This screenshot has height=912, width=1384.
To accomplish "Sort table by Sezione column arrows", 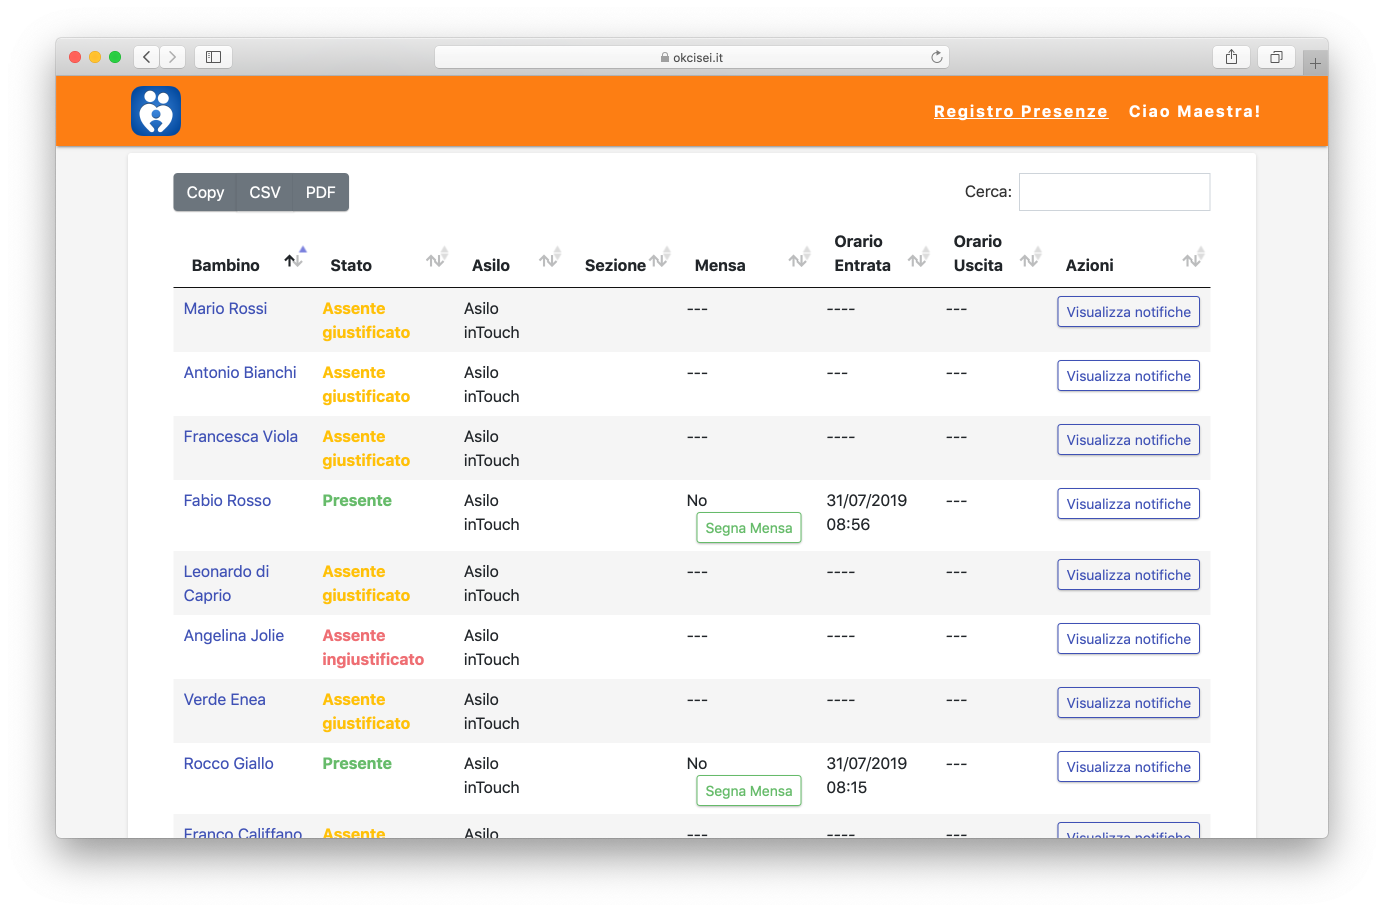I will (659, 259).
